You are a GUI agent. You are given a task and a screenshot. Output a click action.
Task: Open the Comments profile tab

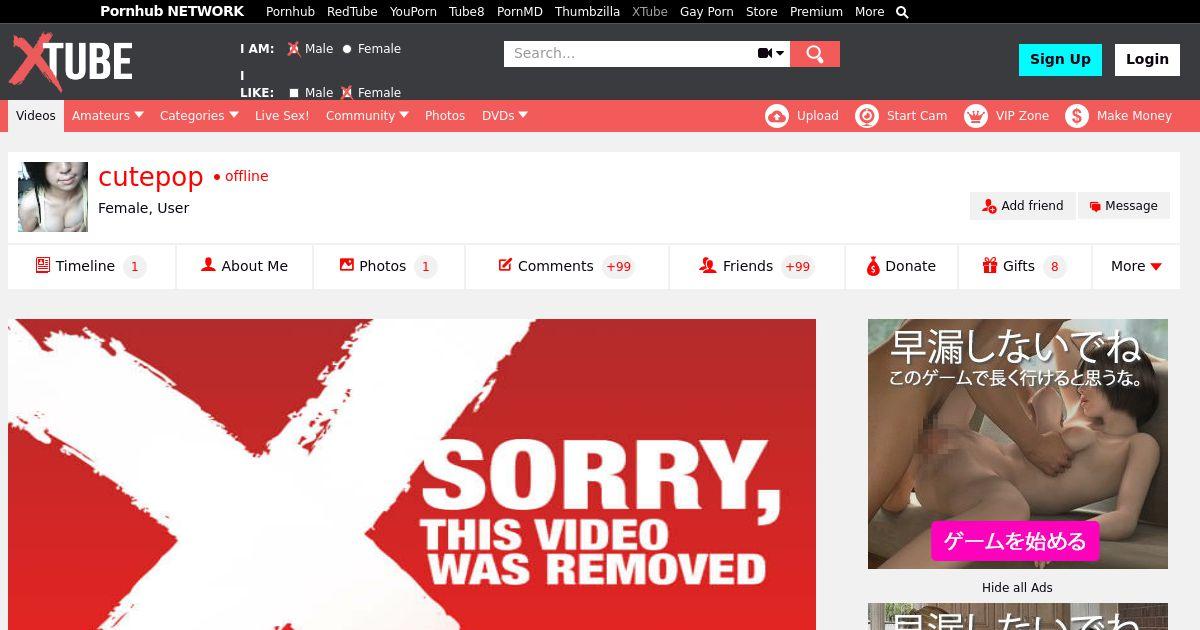567,266
